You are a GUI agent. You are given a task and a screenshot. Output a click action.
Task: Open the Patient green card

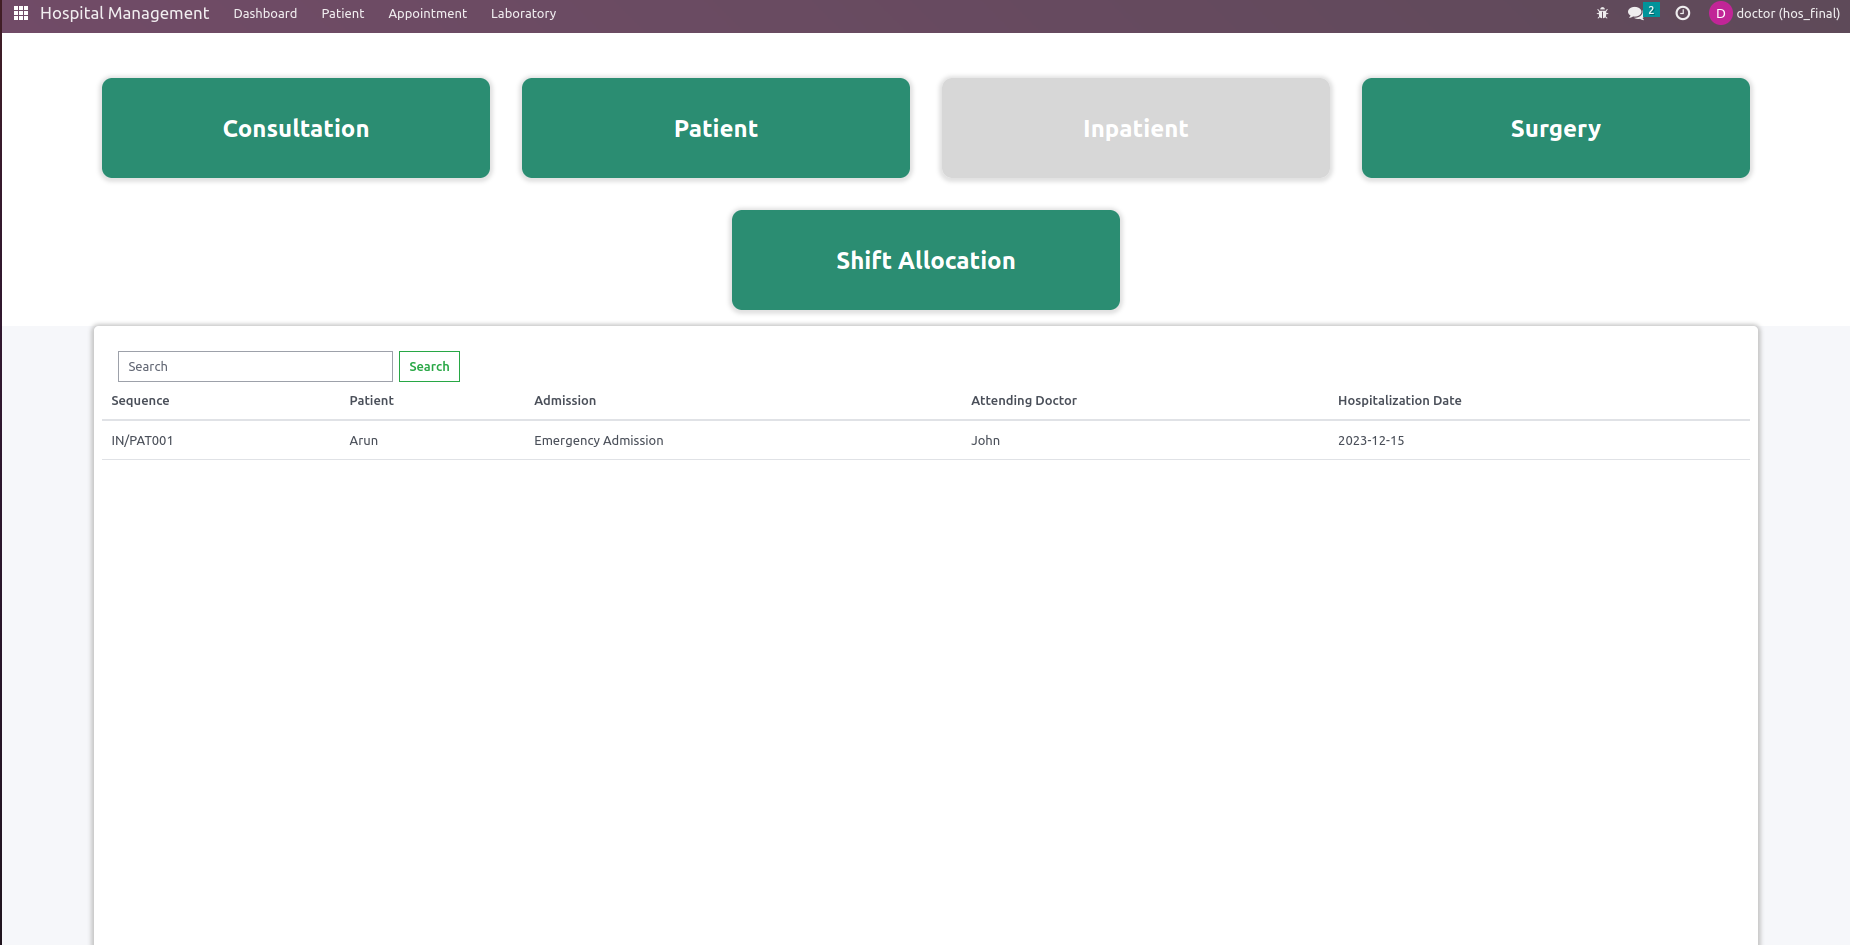[x=716, y=128]
